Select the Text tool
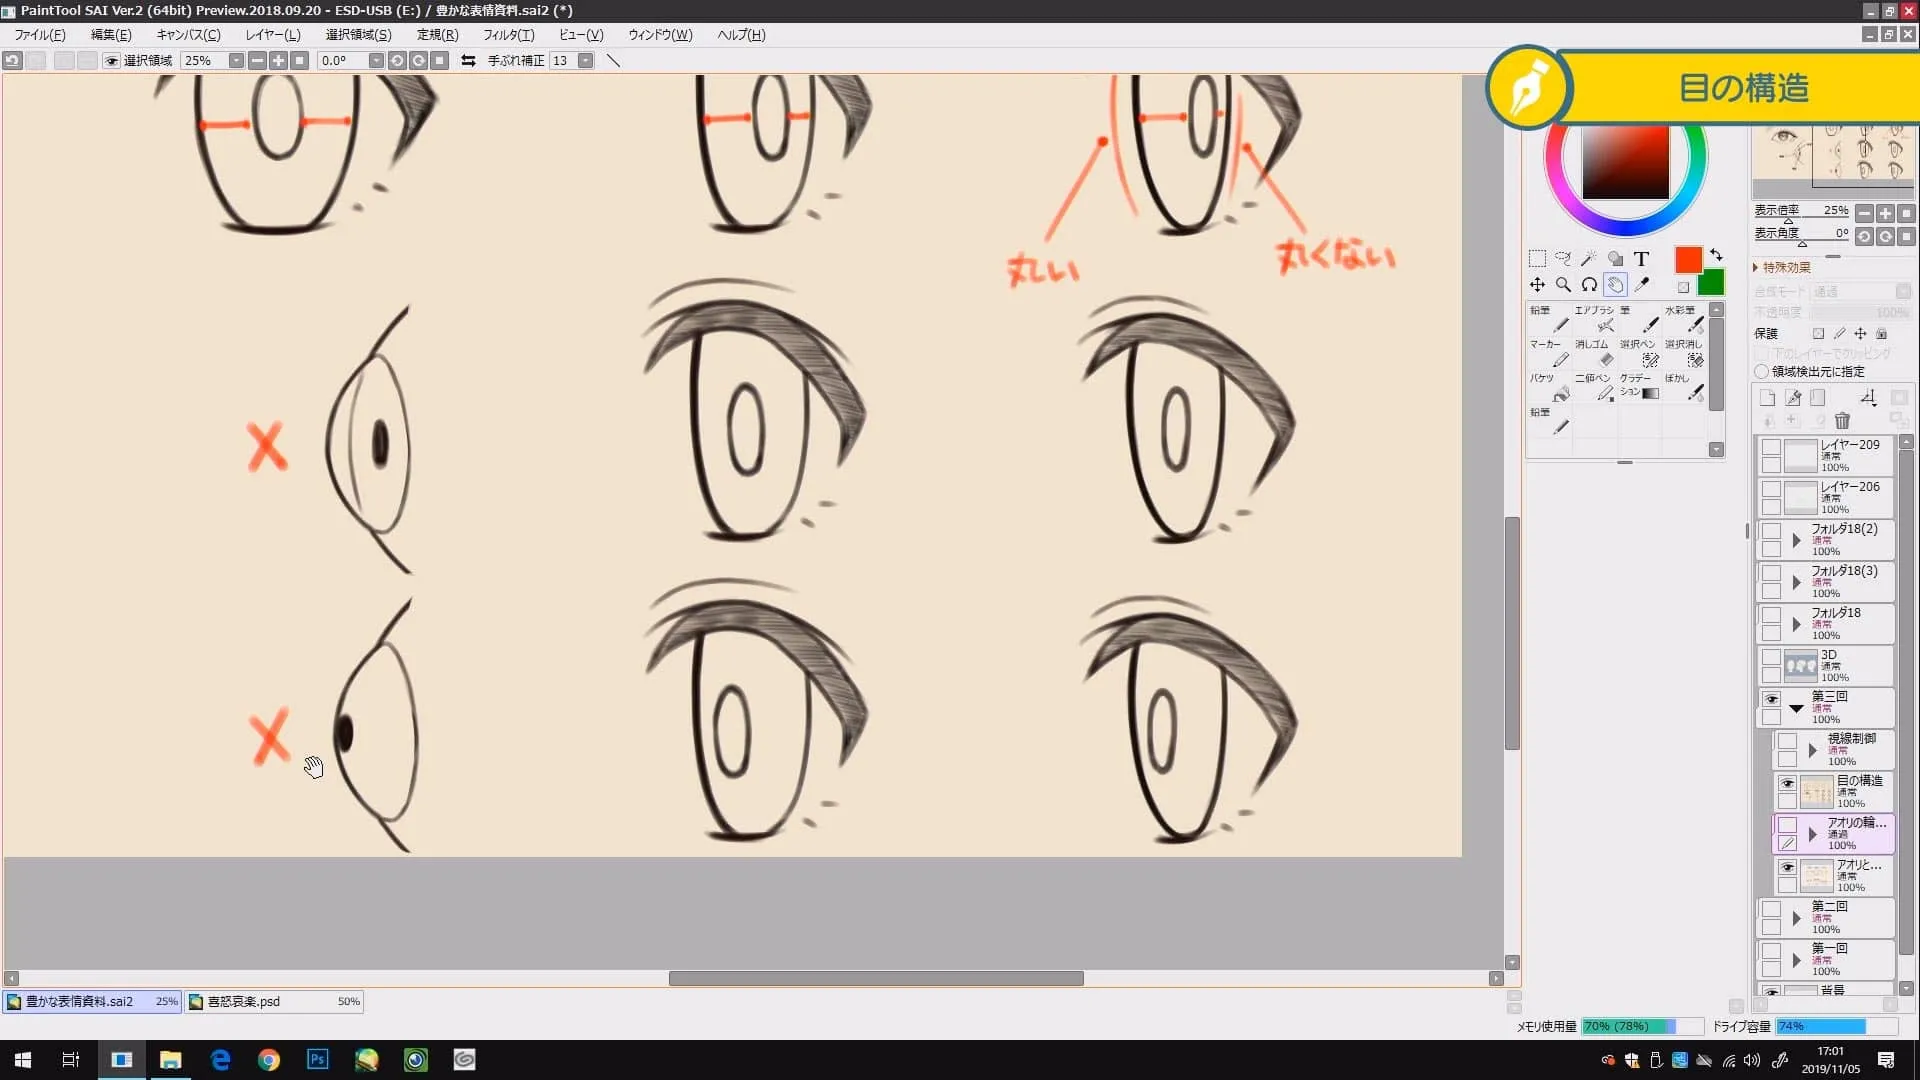This screenshot has height=1080, width=1920. (1641, 258)
